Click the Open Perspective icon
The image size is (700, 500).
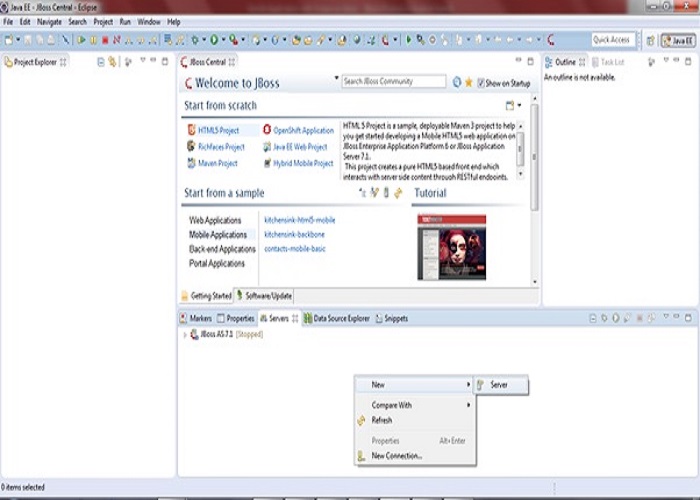coord(651,40)
